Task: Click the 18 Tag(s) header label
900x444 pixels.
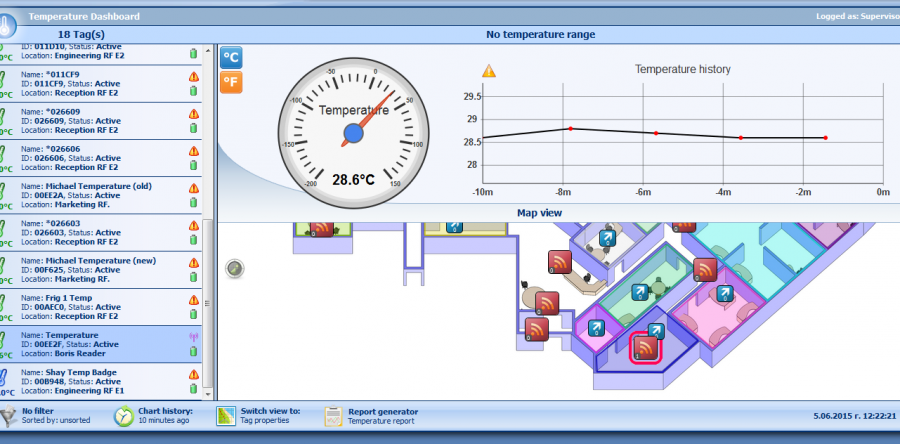Action: [82, 34]
